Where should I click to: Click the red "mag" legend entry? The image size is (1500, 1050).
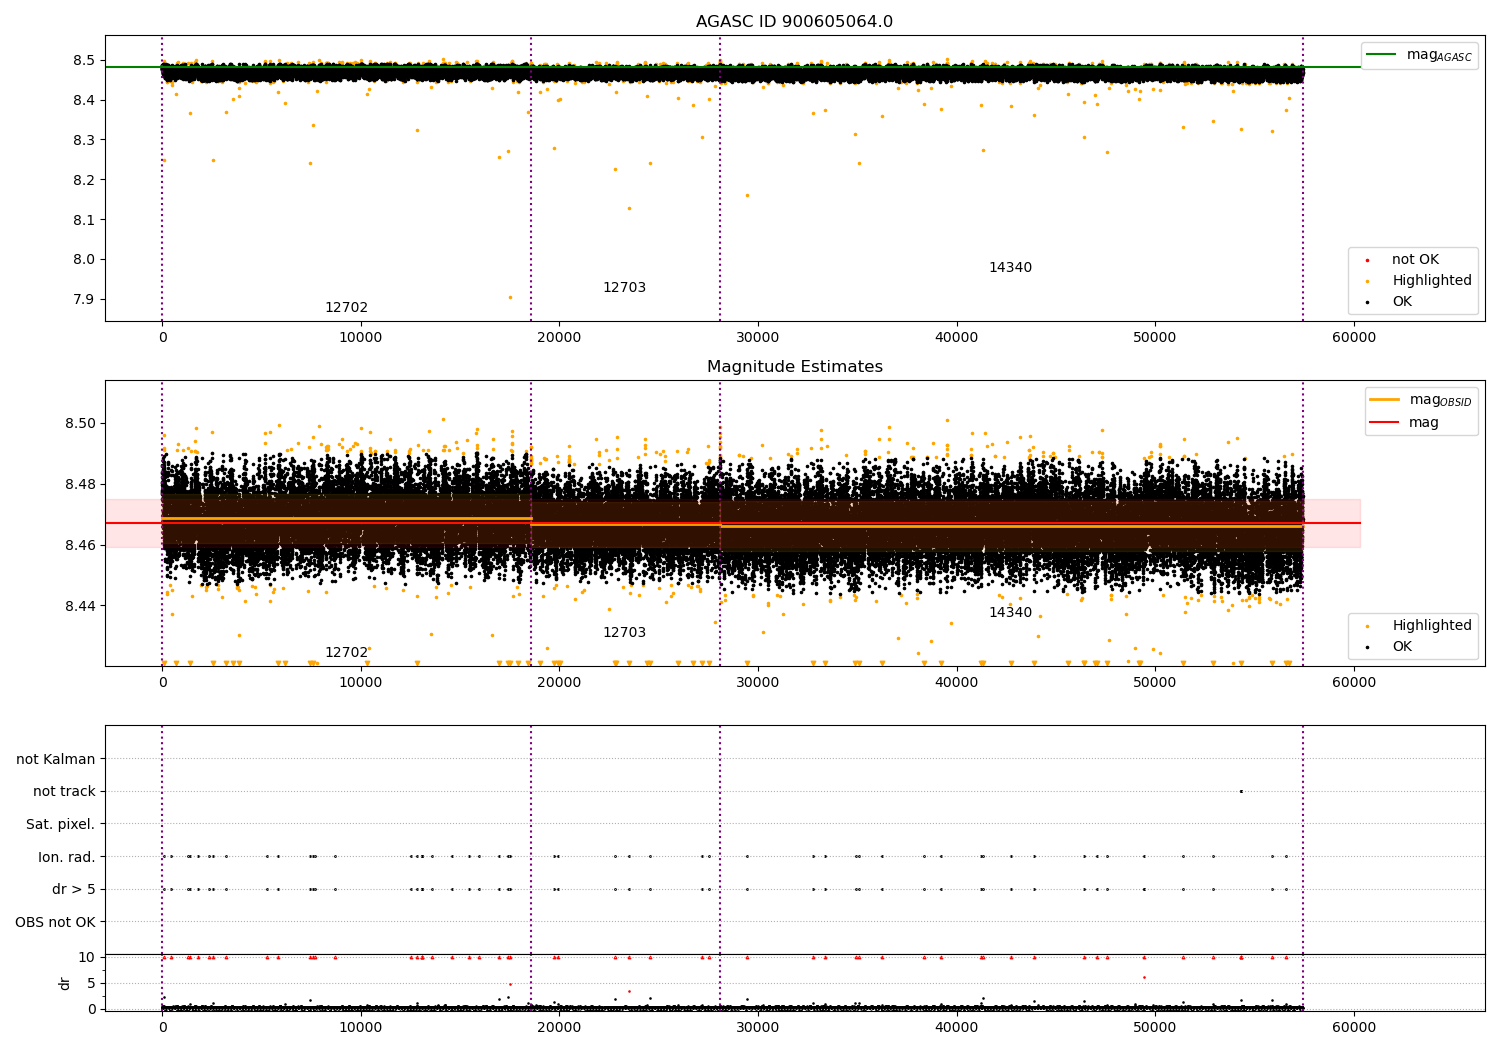(1404, 423)
